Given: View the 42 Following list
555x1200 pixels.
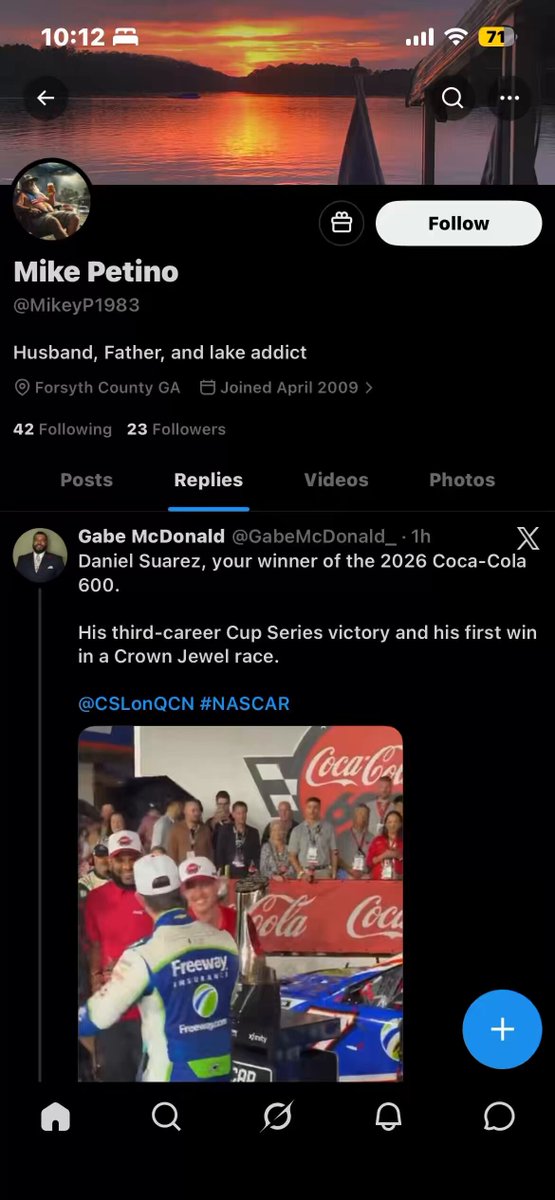Looking at the screenshot, I should (x=62, y=429).
